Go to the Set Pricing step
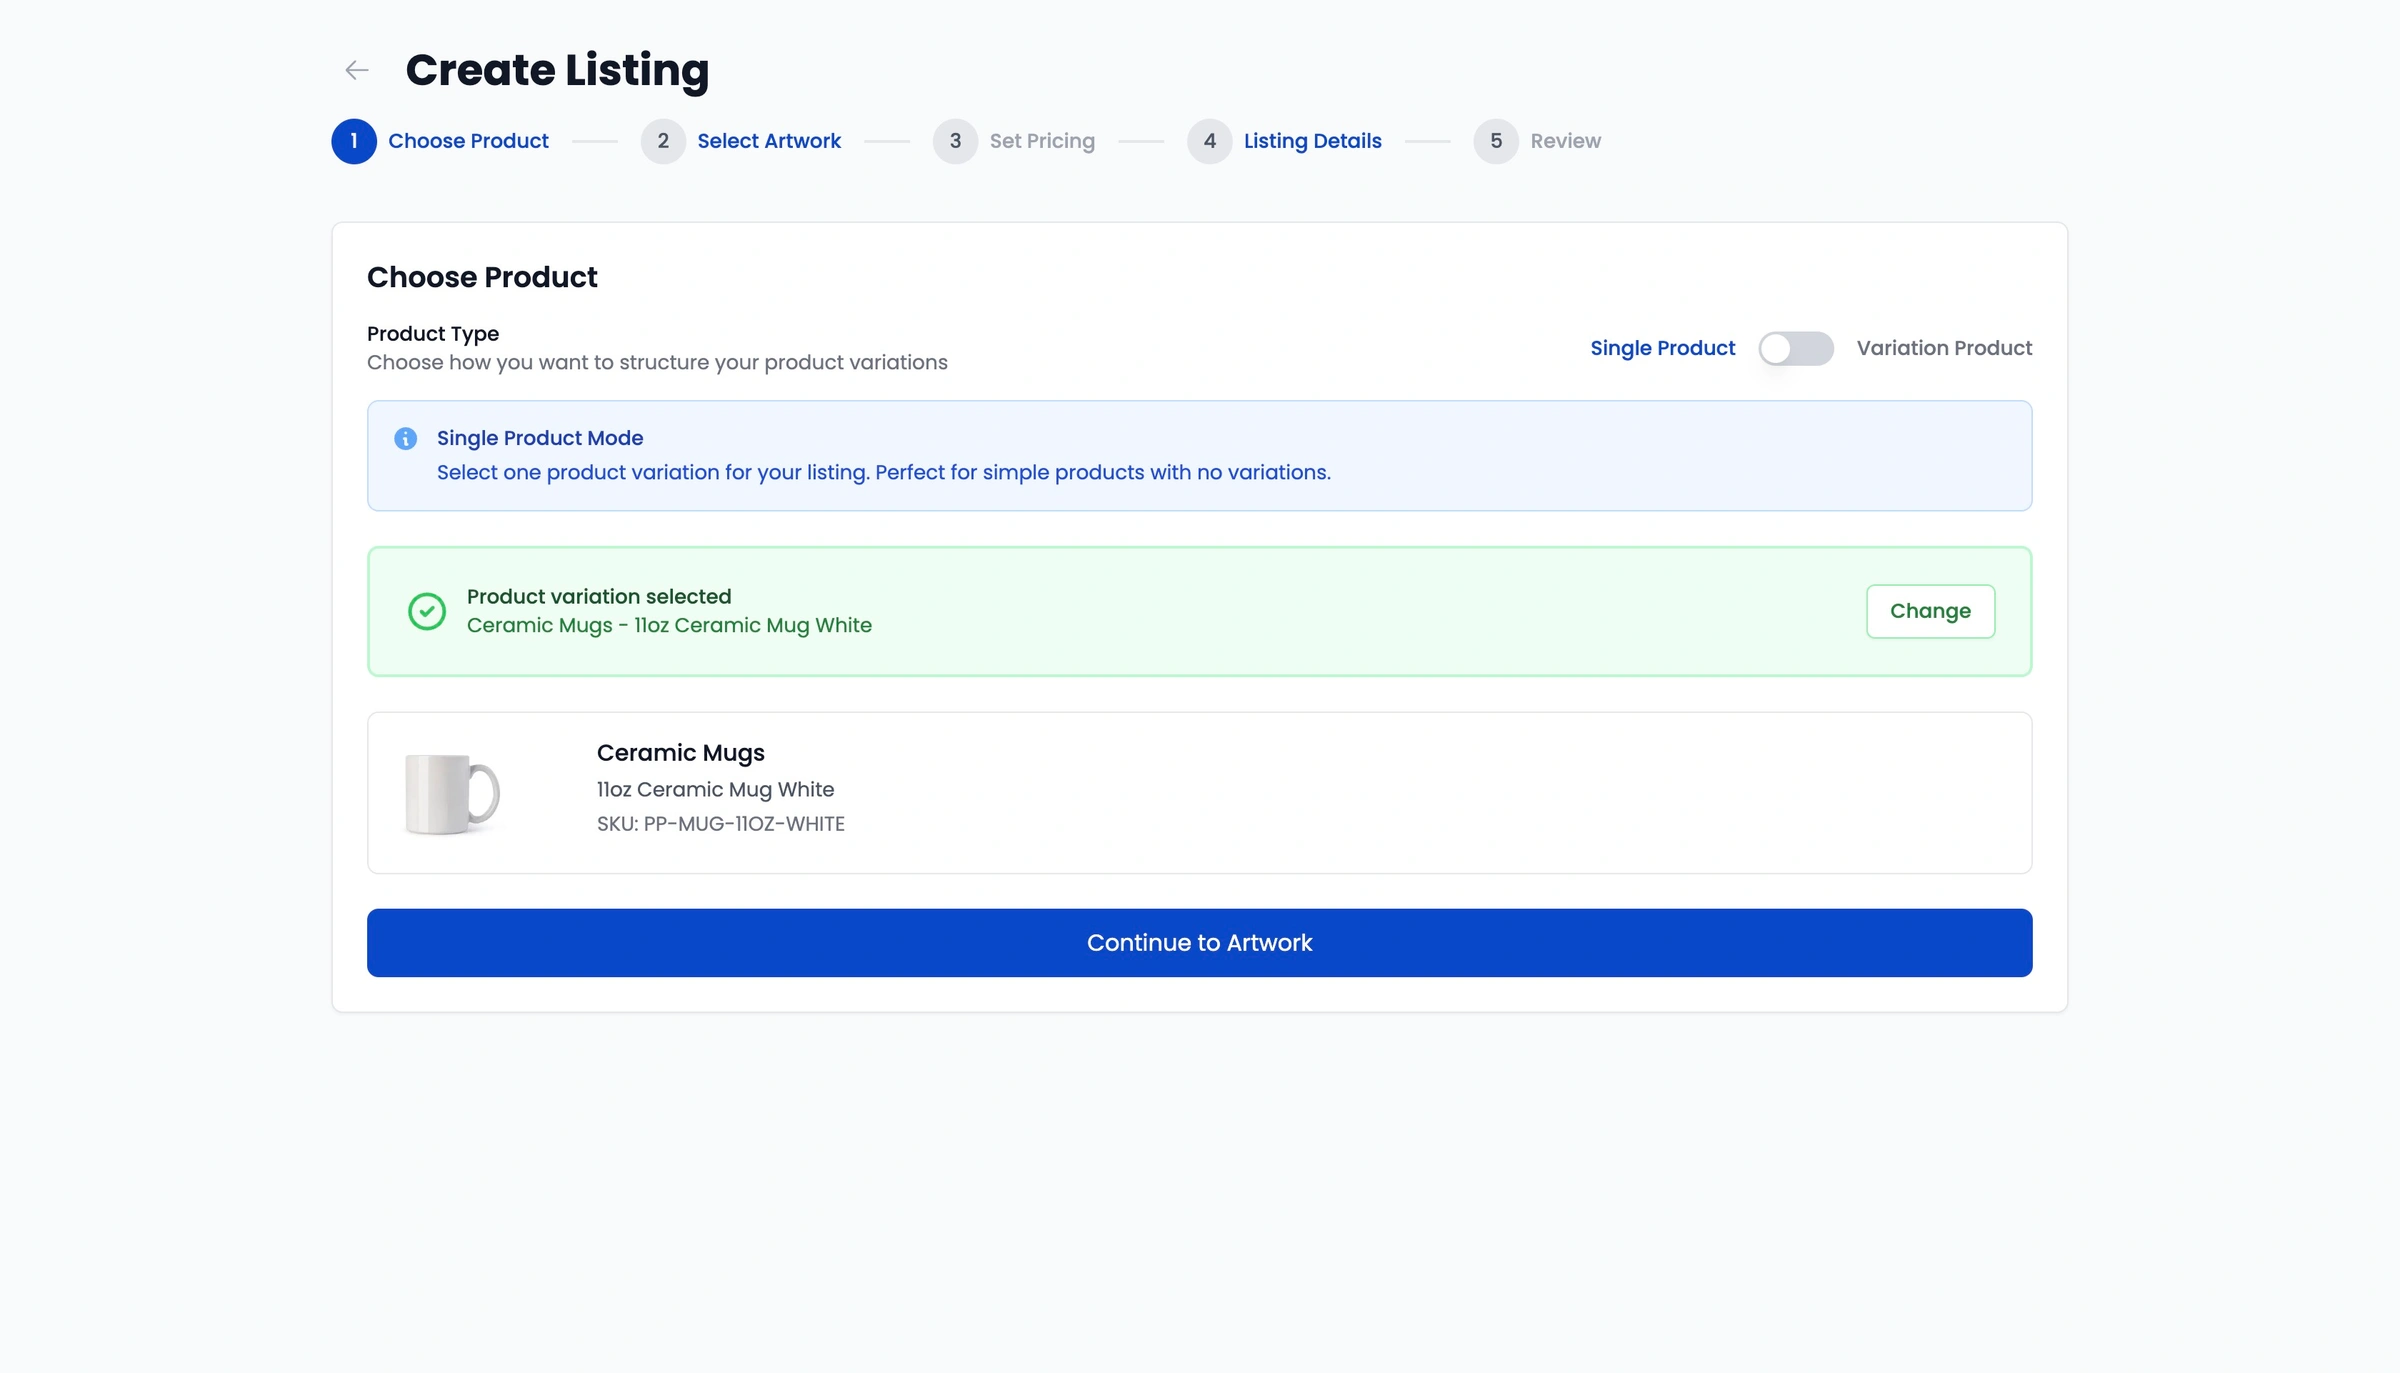 1042,141
